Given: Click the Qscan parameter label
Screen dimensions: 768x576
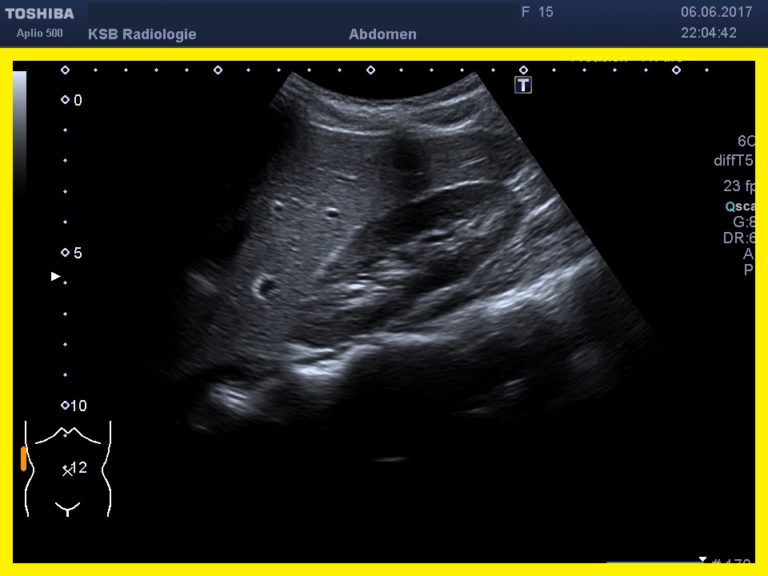Looking at the screenshot, I should pyautogui.click(x=740, y=206).
